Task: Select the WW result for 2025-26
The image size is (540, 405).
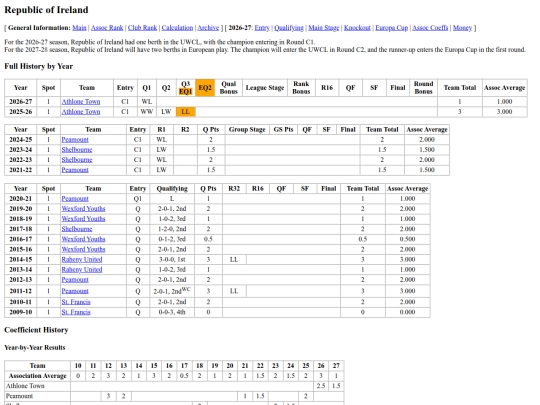Action: point(147,112)
